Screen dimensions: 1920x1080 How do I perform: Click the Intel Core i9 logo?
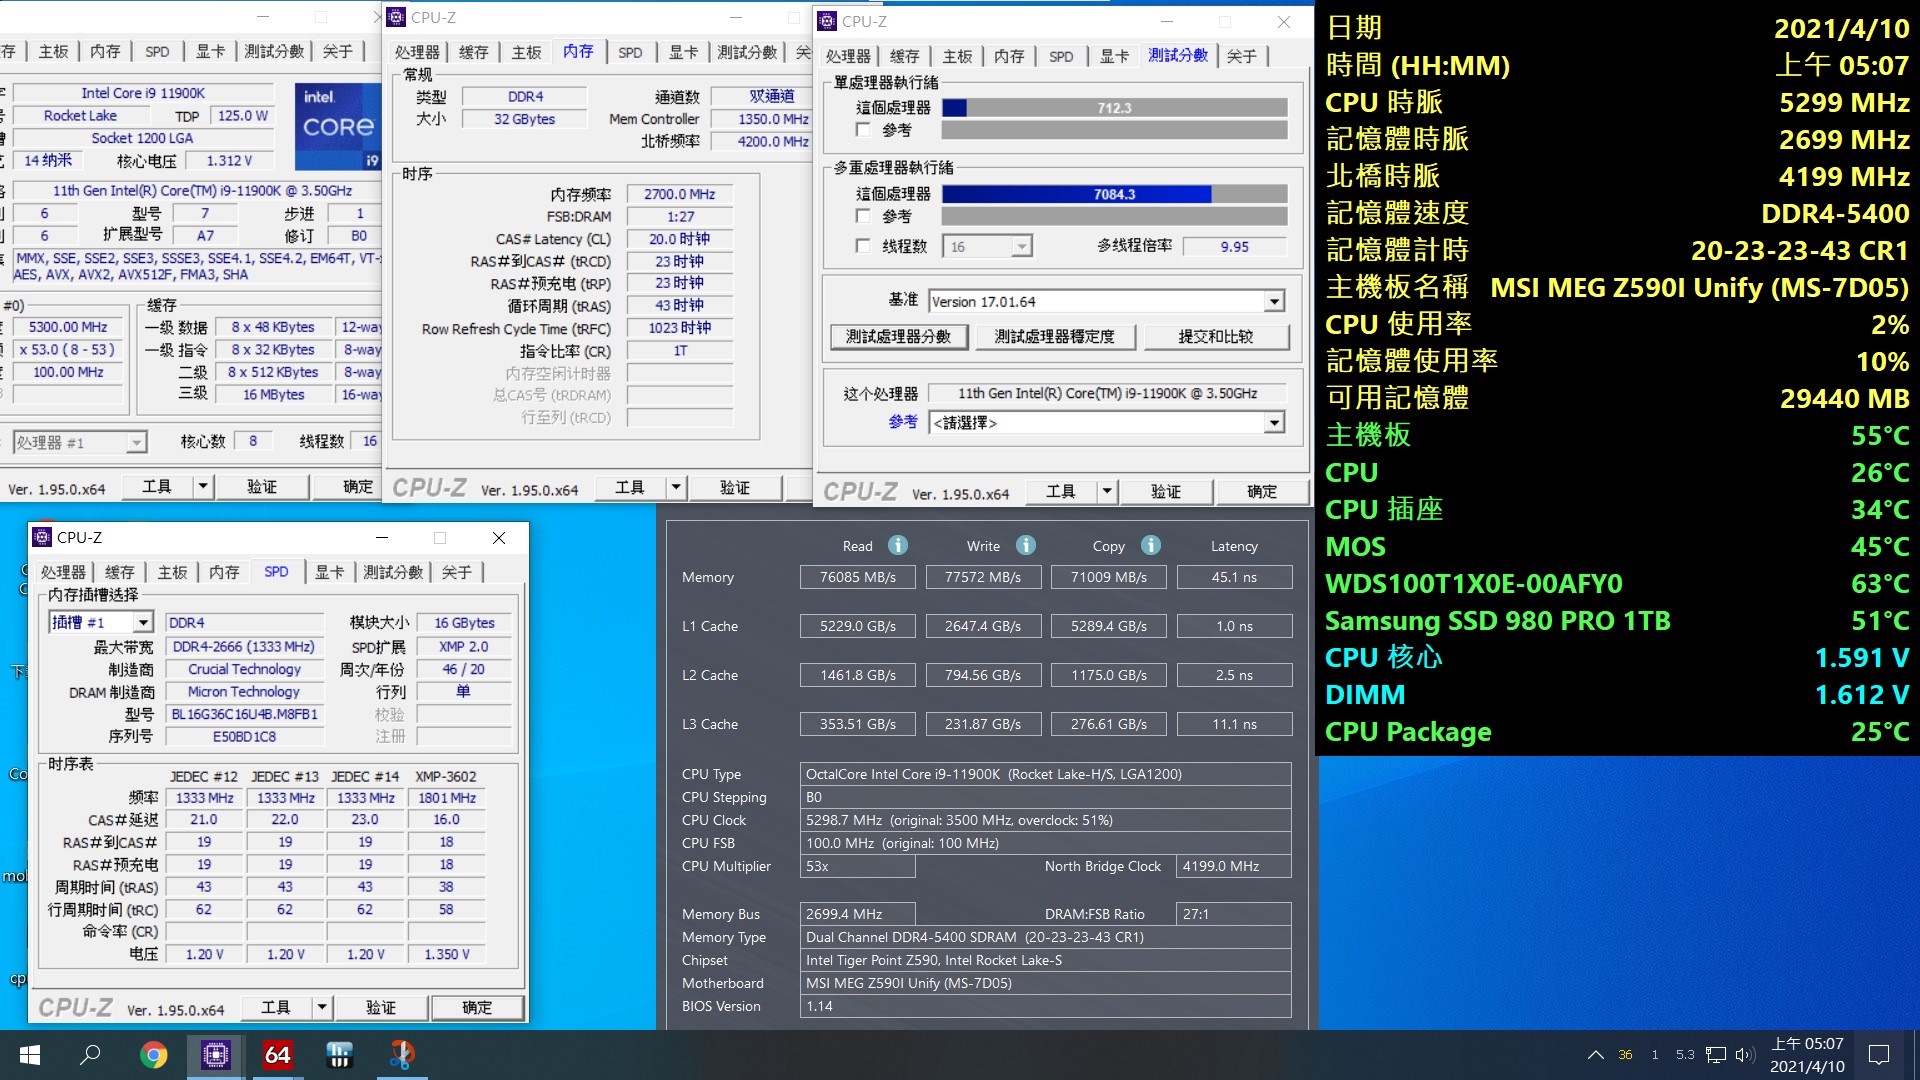click(x=339, y=126)
